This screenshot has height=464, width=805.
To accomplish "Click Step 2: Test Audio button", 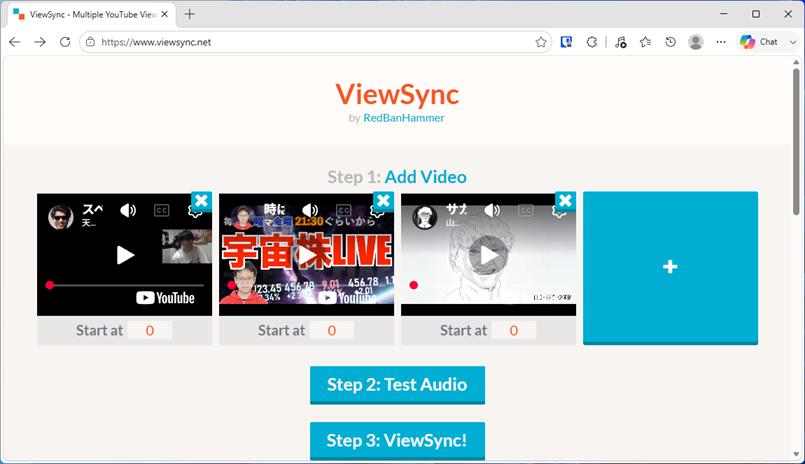I will [397, 384].
